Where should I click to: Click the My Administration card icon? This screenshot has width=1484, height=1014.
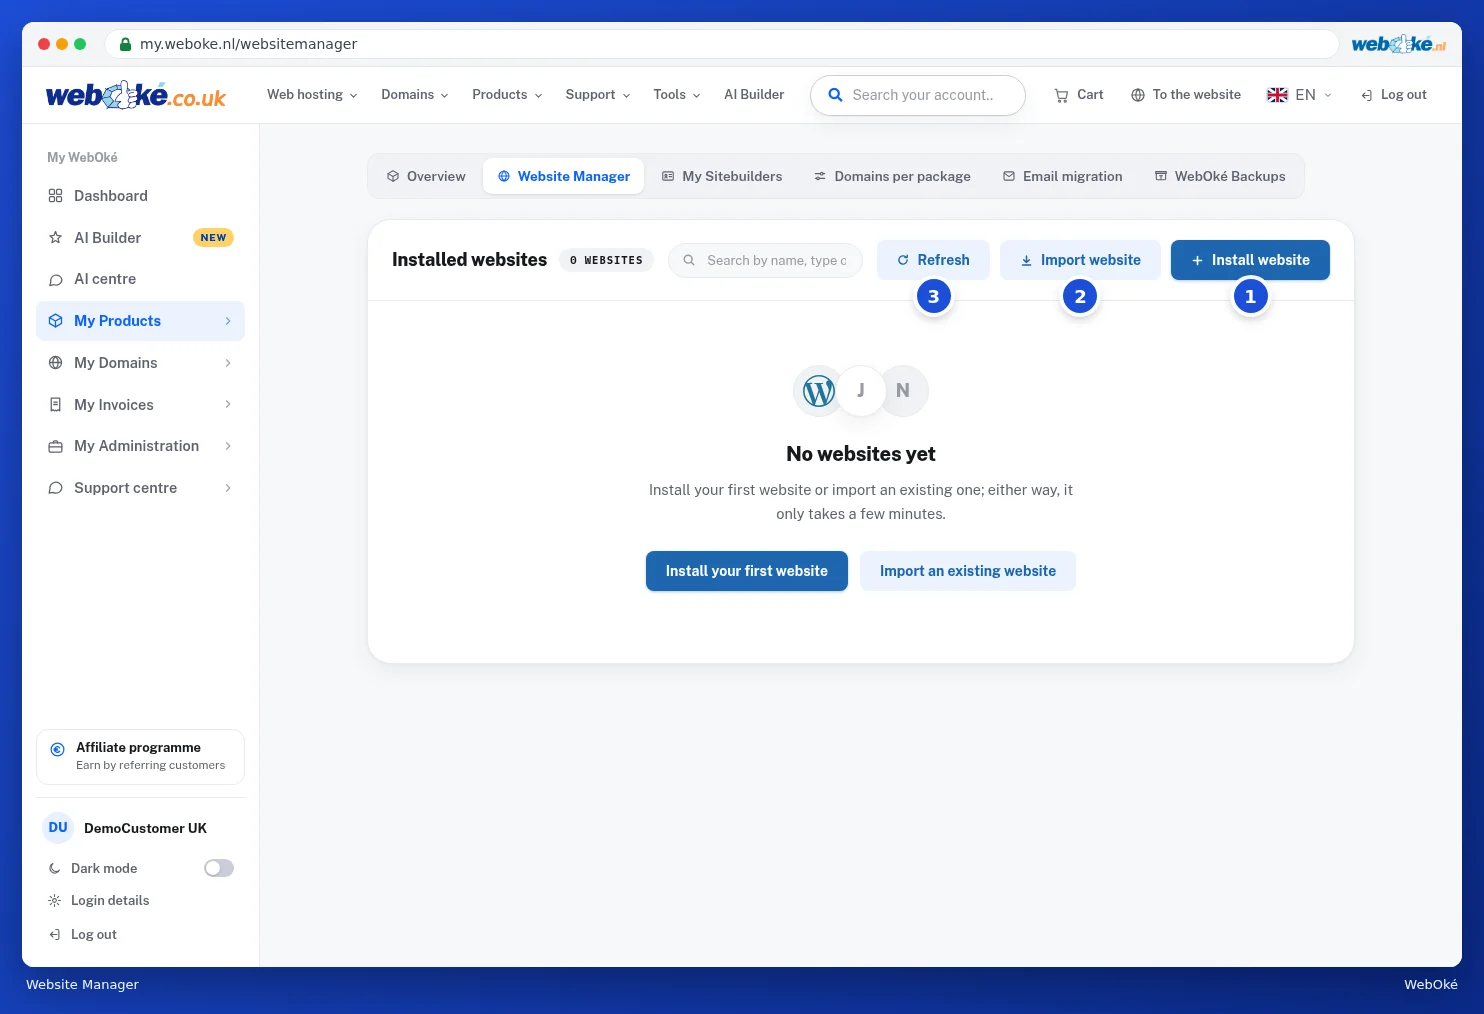tap(55, 446)
